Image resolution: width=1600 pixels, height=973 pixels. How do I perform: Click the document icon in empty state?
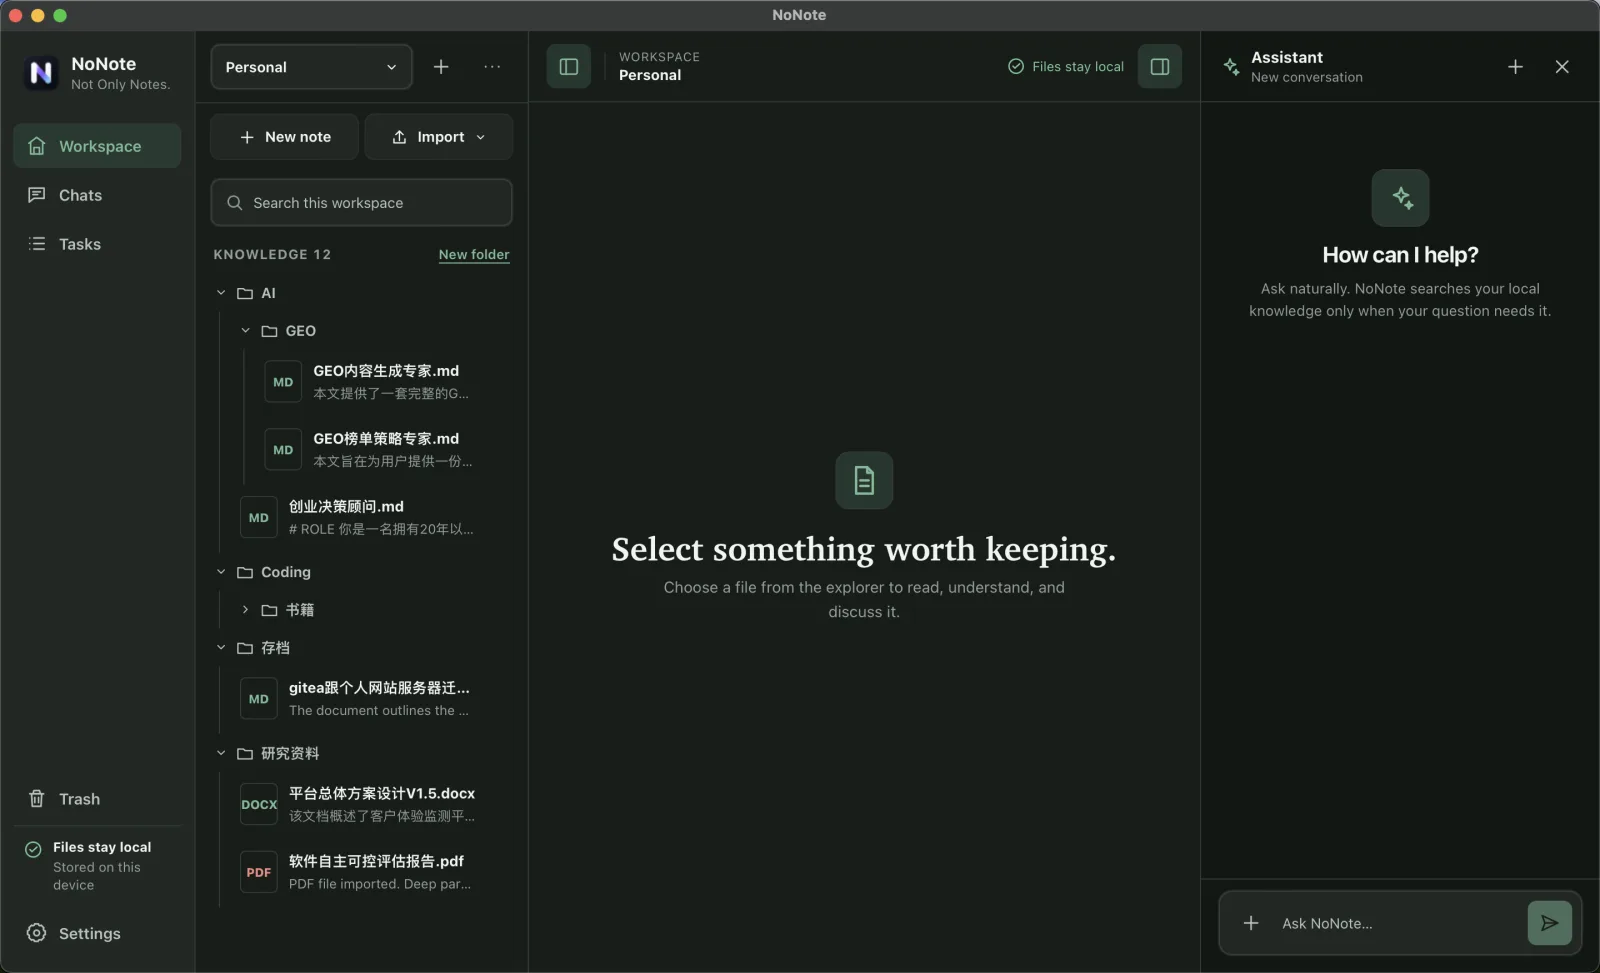(x=864, y=480)
